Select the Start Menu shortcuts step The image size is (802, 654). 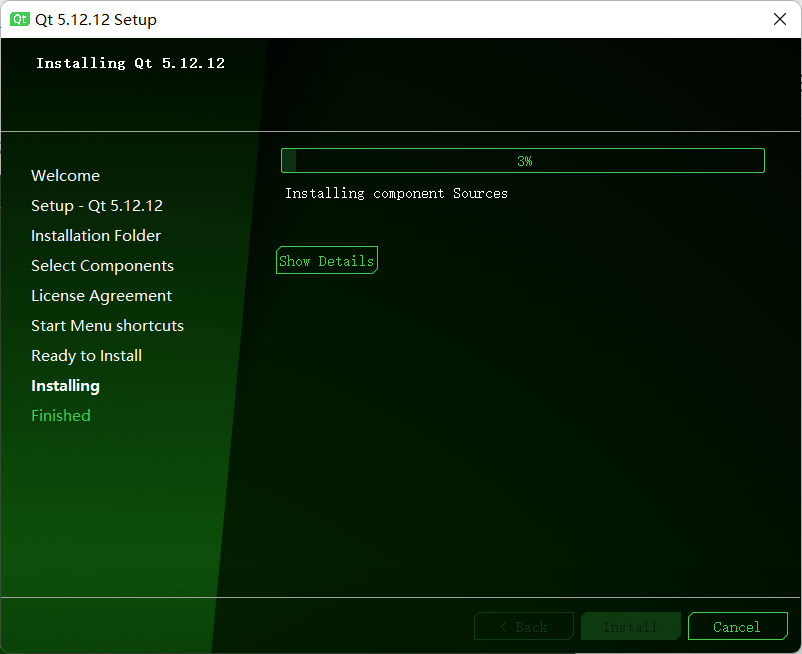tap(107, 326)
